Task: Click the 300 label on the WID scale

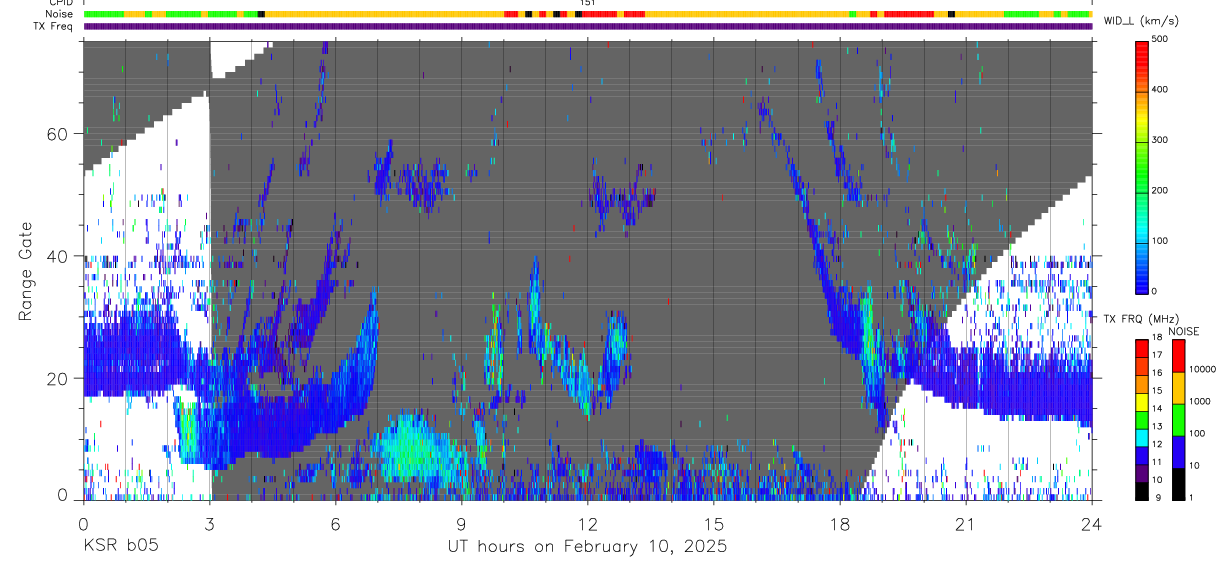Action: pos(1162,140)
